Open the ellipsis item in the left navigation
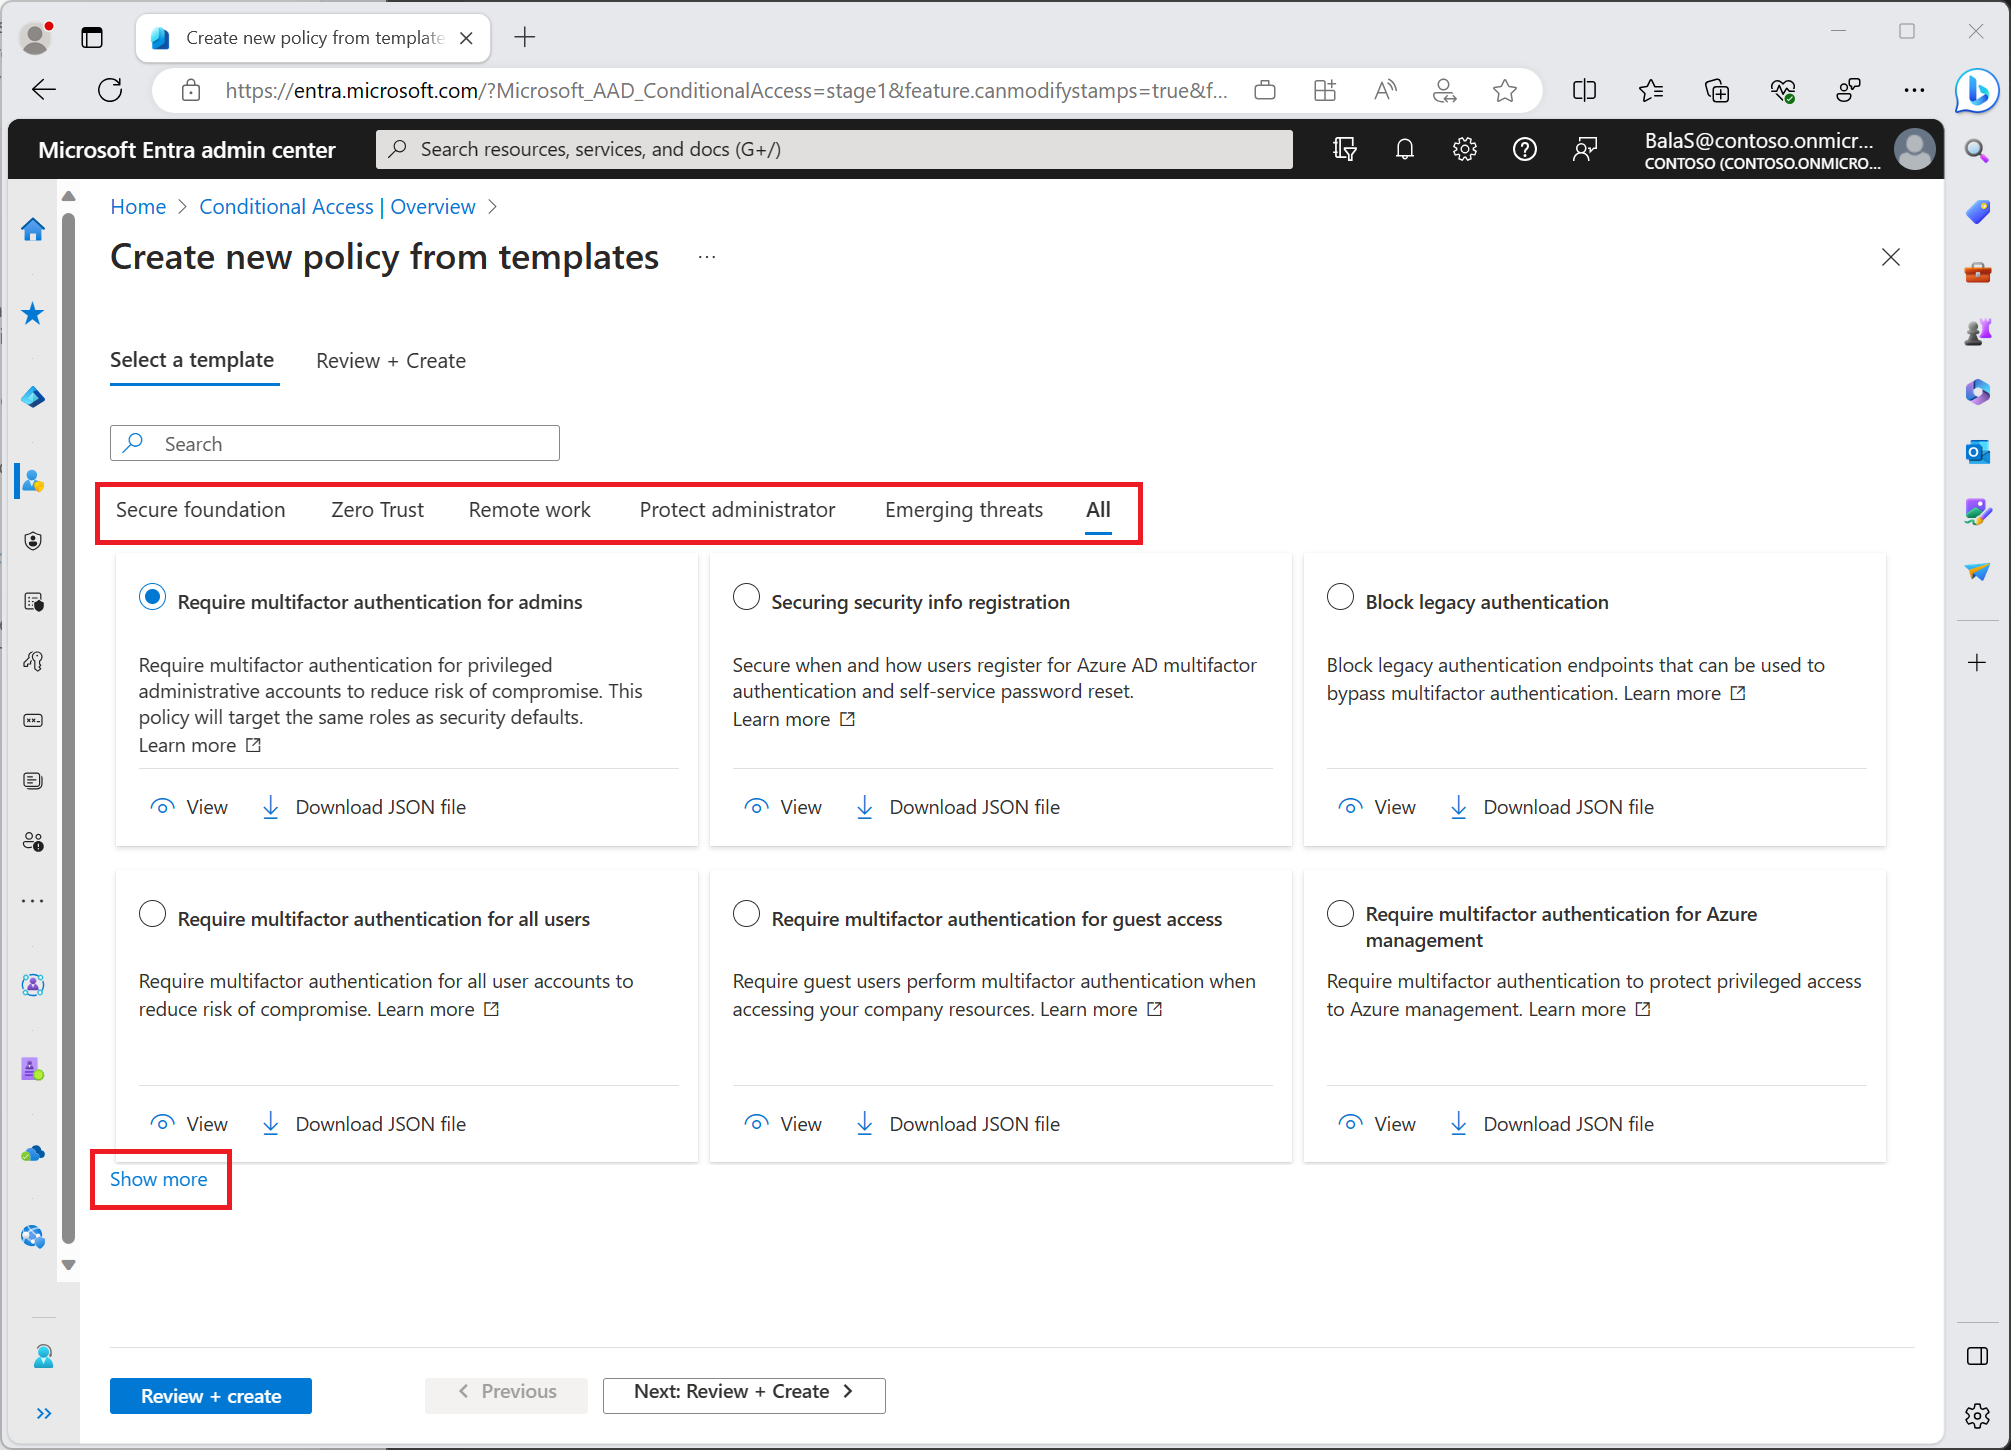 33,900
